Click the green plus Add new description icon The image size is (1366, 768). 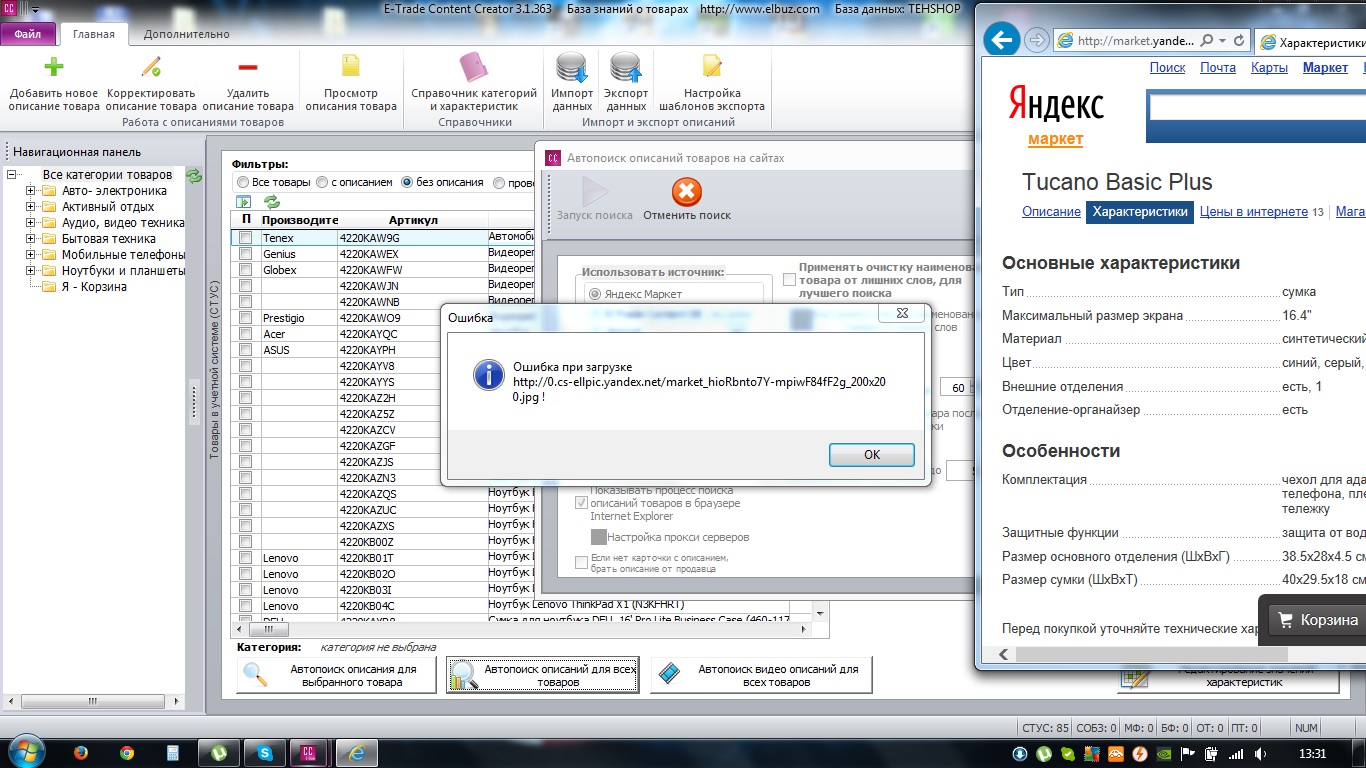[54, 67]
